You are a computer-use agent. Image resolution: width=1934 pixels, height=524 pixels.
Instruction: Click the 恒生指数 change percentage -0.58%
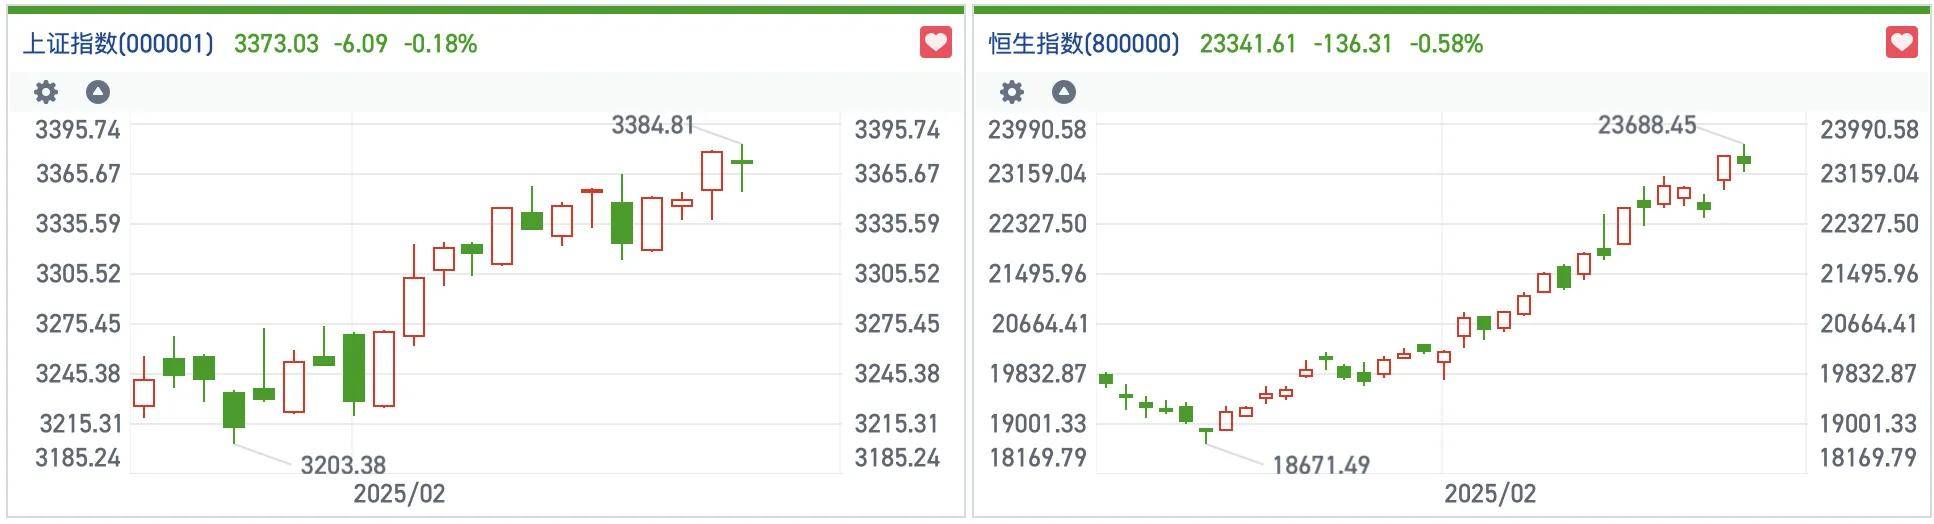click(1446, 44)
